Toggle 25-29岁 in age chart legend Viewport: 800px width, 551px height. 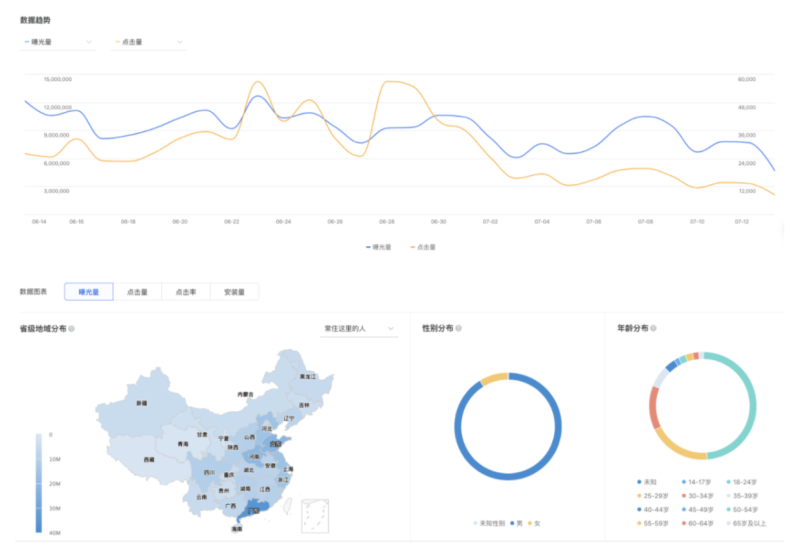[x=654, y=495]
